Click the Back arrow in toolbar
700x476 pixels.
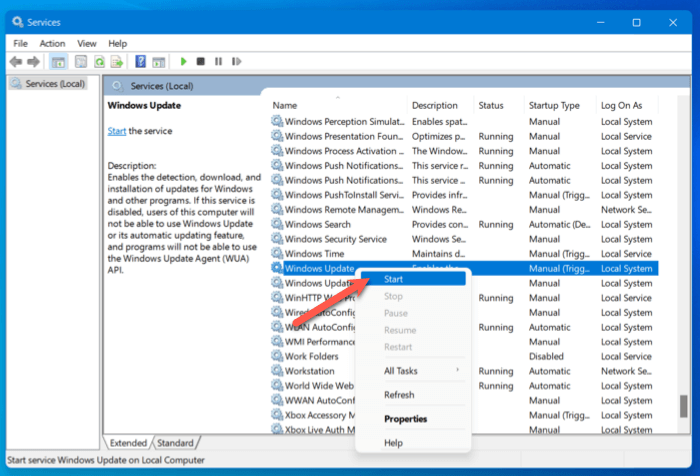pyautogui.click(x=16, y=62)
